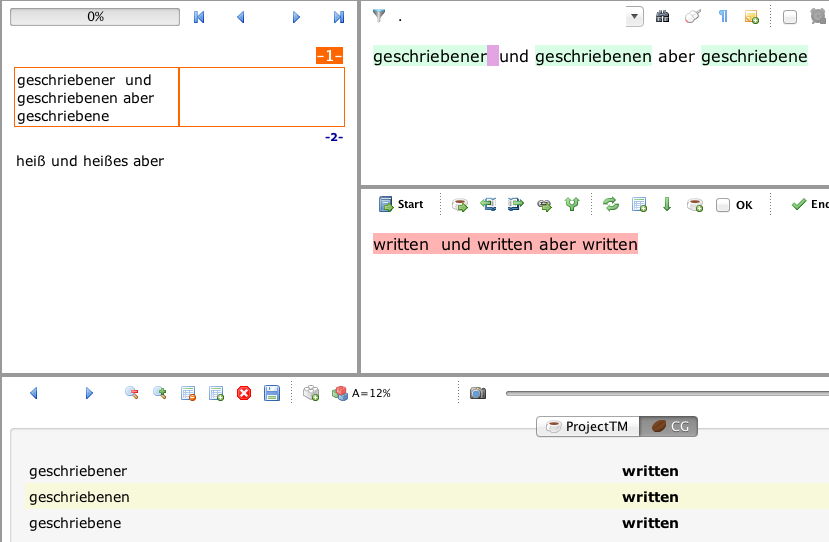The image size is (829, 542).
Task: Jump to the last segment arrow
Action: 339,17
